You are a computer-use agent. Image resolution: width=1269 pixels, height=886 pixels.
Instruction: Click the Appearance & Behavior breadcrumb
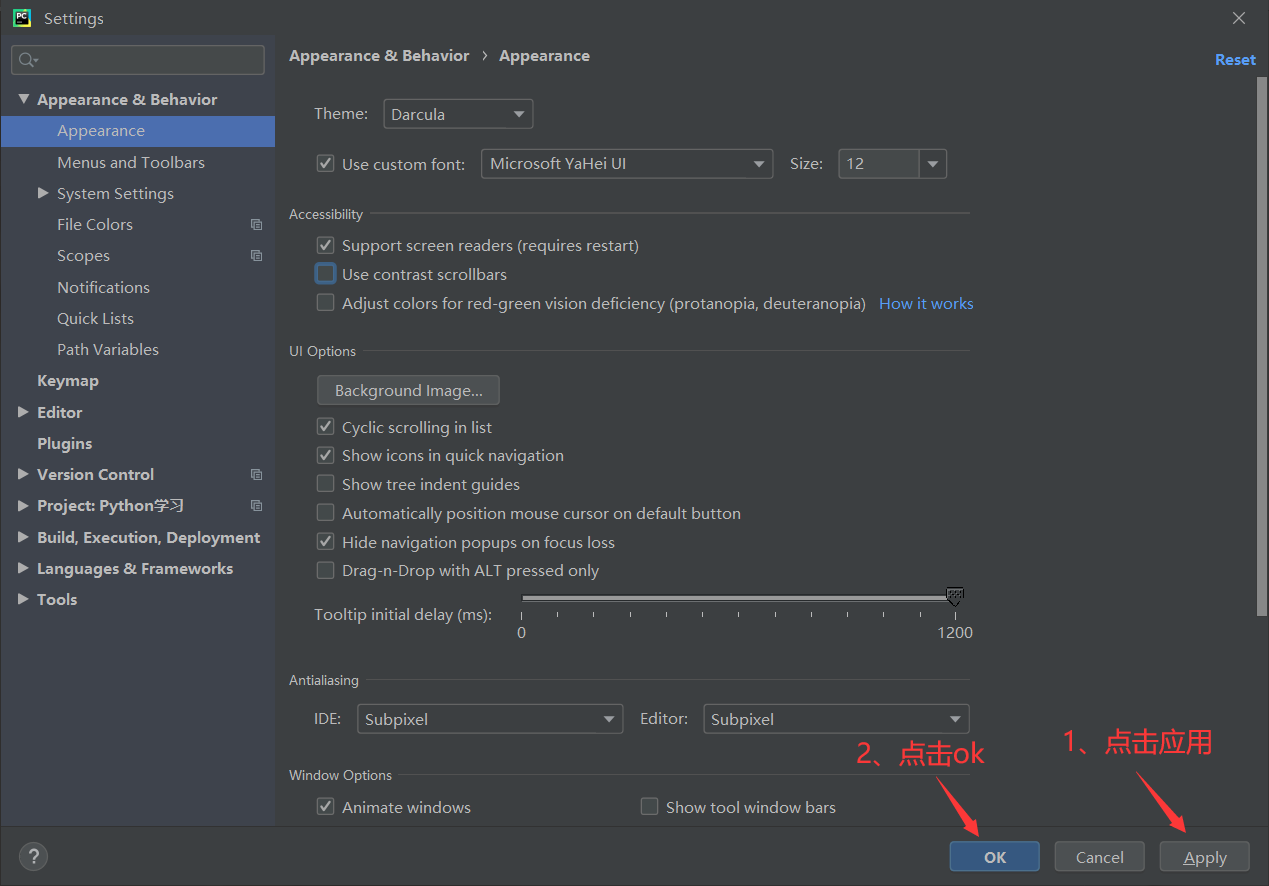pos(379,56)
